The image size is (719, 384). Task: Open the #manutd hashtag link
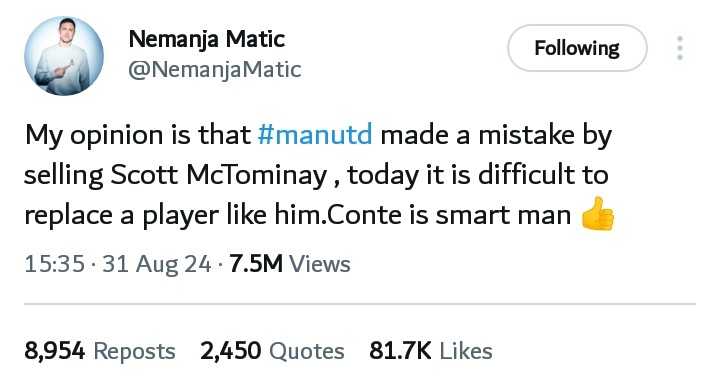[x=315, y=135]
